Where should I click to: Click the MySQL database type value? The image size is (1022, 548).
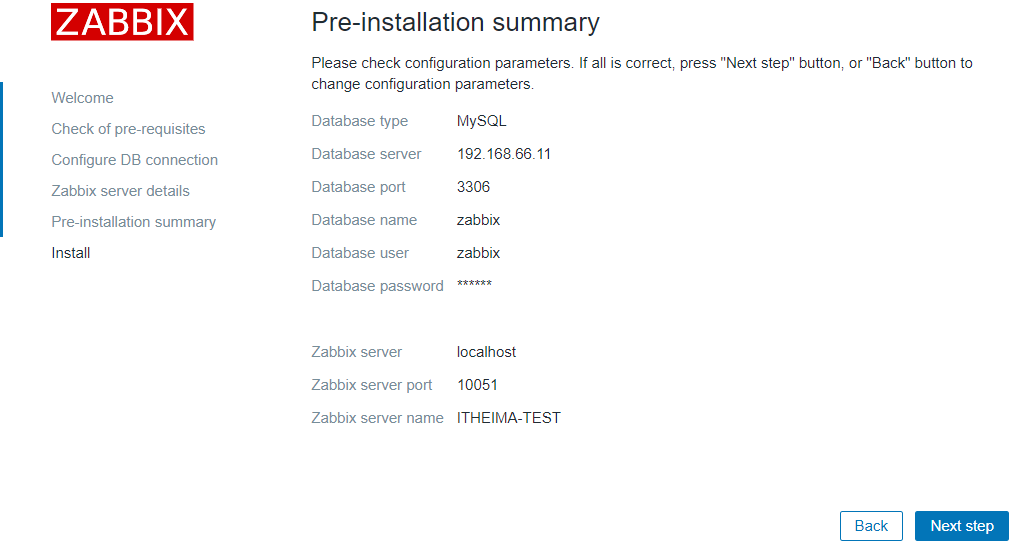click(x=481, y=121)
